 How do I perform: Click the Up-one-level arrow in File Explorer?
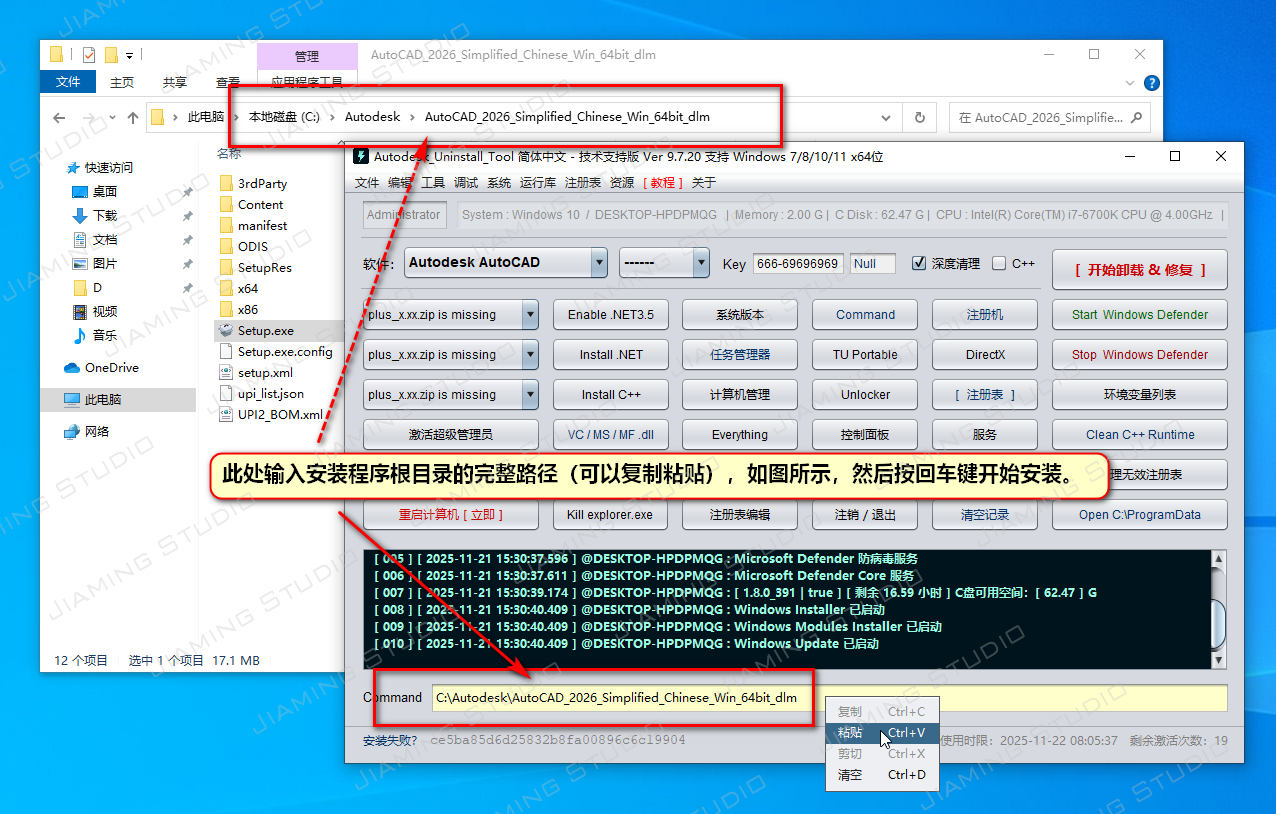click(x=132, y=117)
